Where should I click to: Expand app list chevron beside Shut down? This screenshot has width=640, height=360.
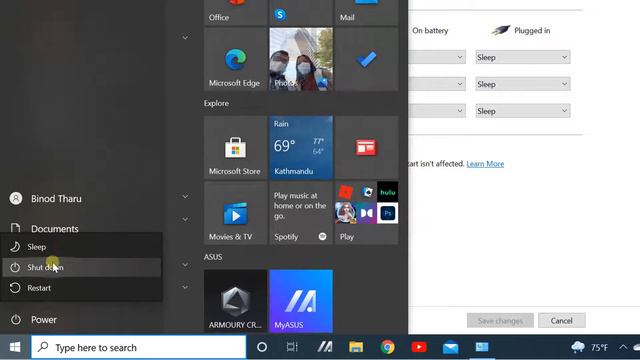click(x=185, y=264)
